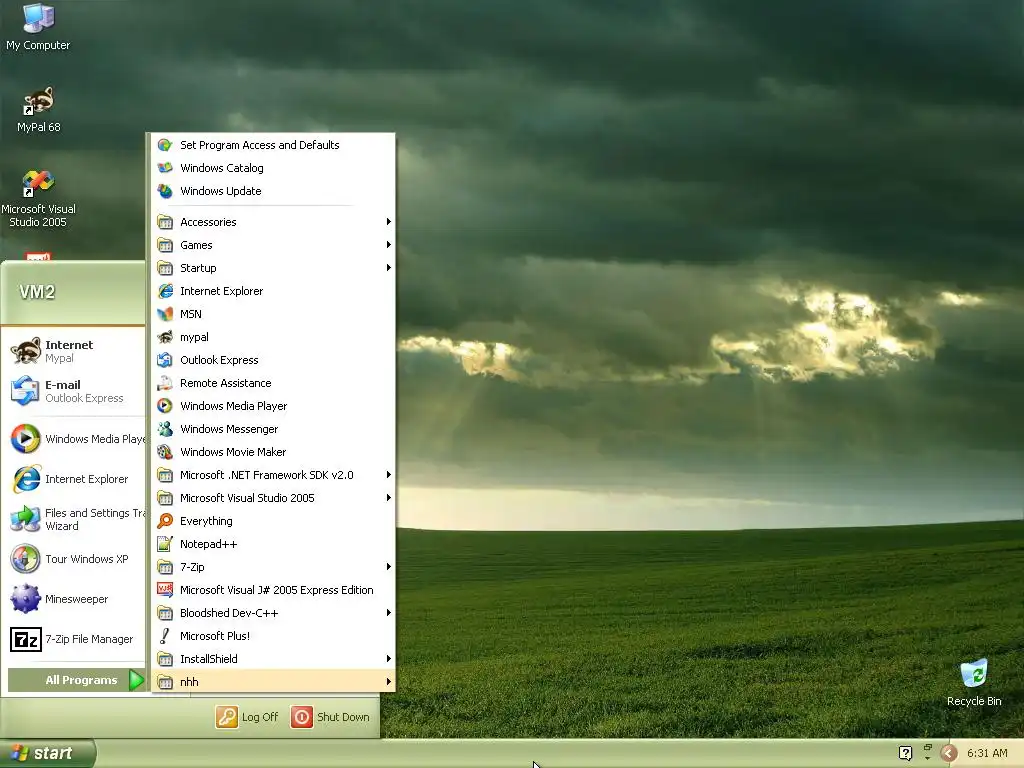Open Notepad++ from the programs list
The height and width of the screenshot is (768, 1024).
274,544
